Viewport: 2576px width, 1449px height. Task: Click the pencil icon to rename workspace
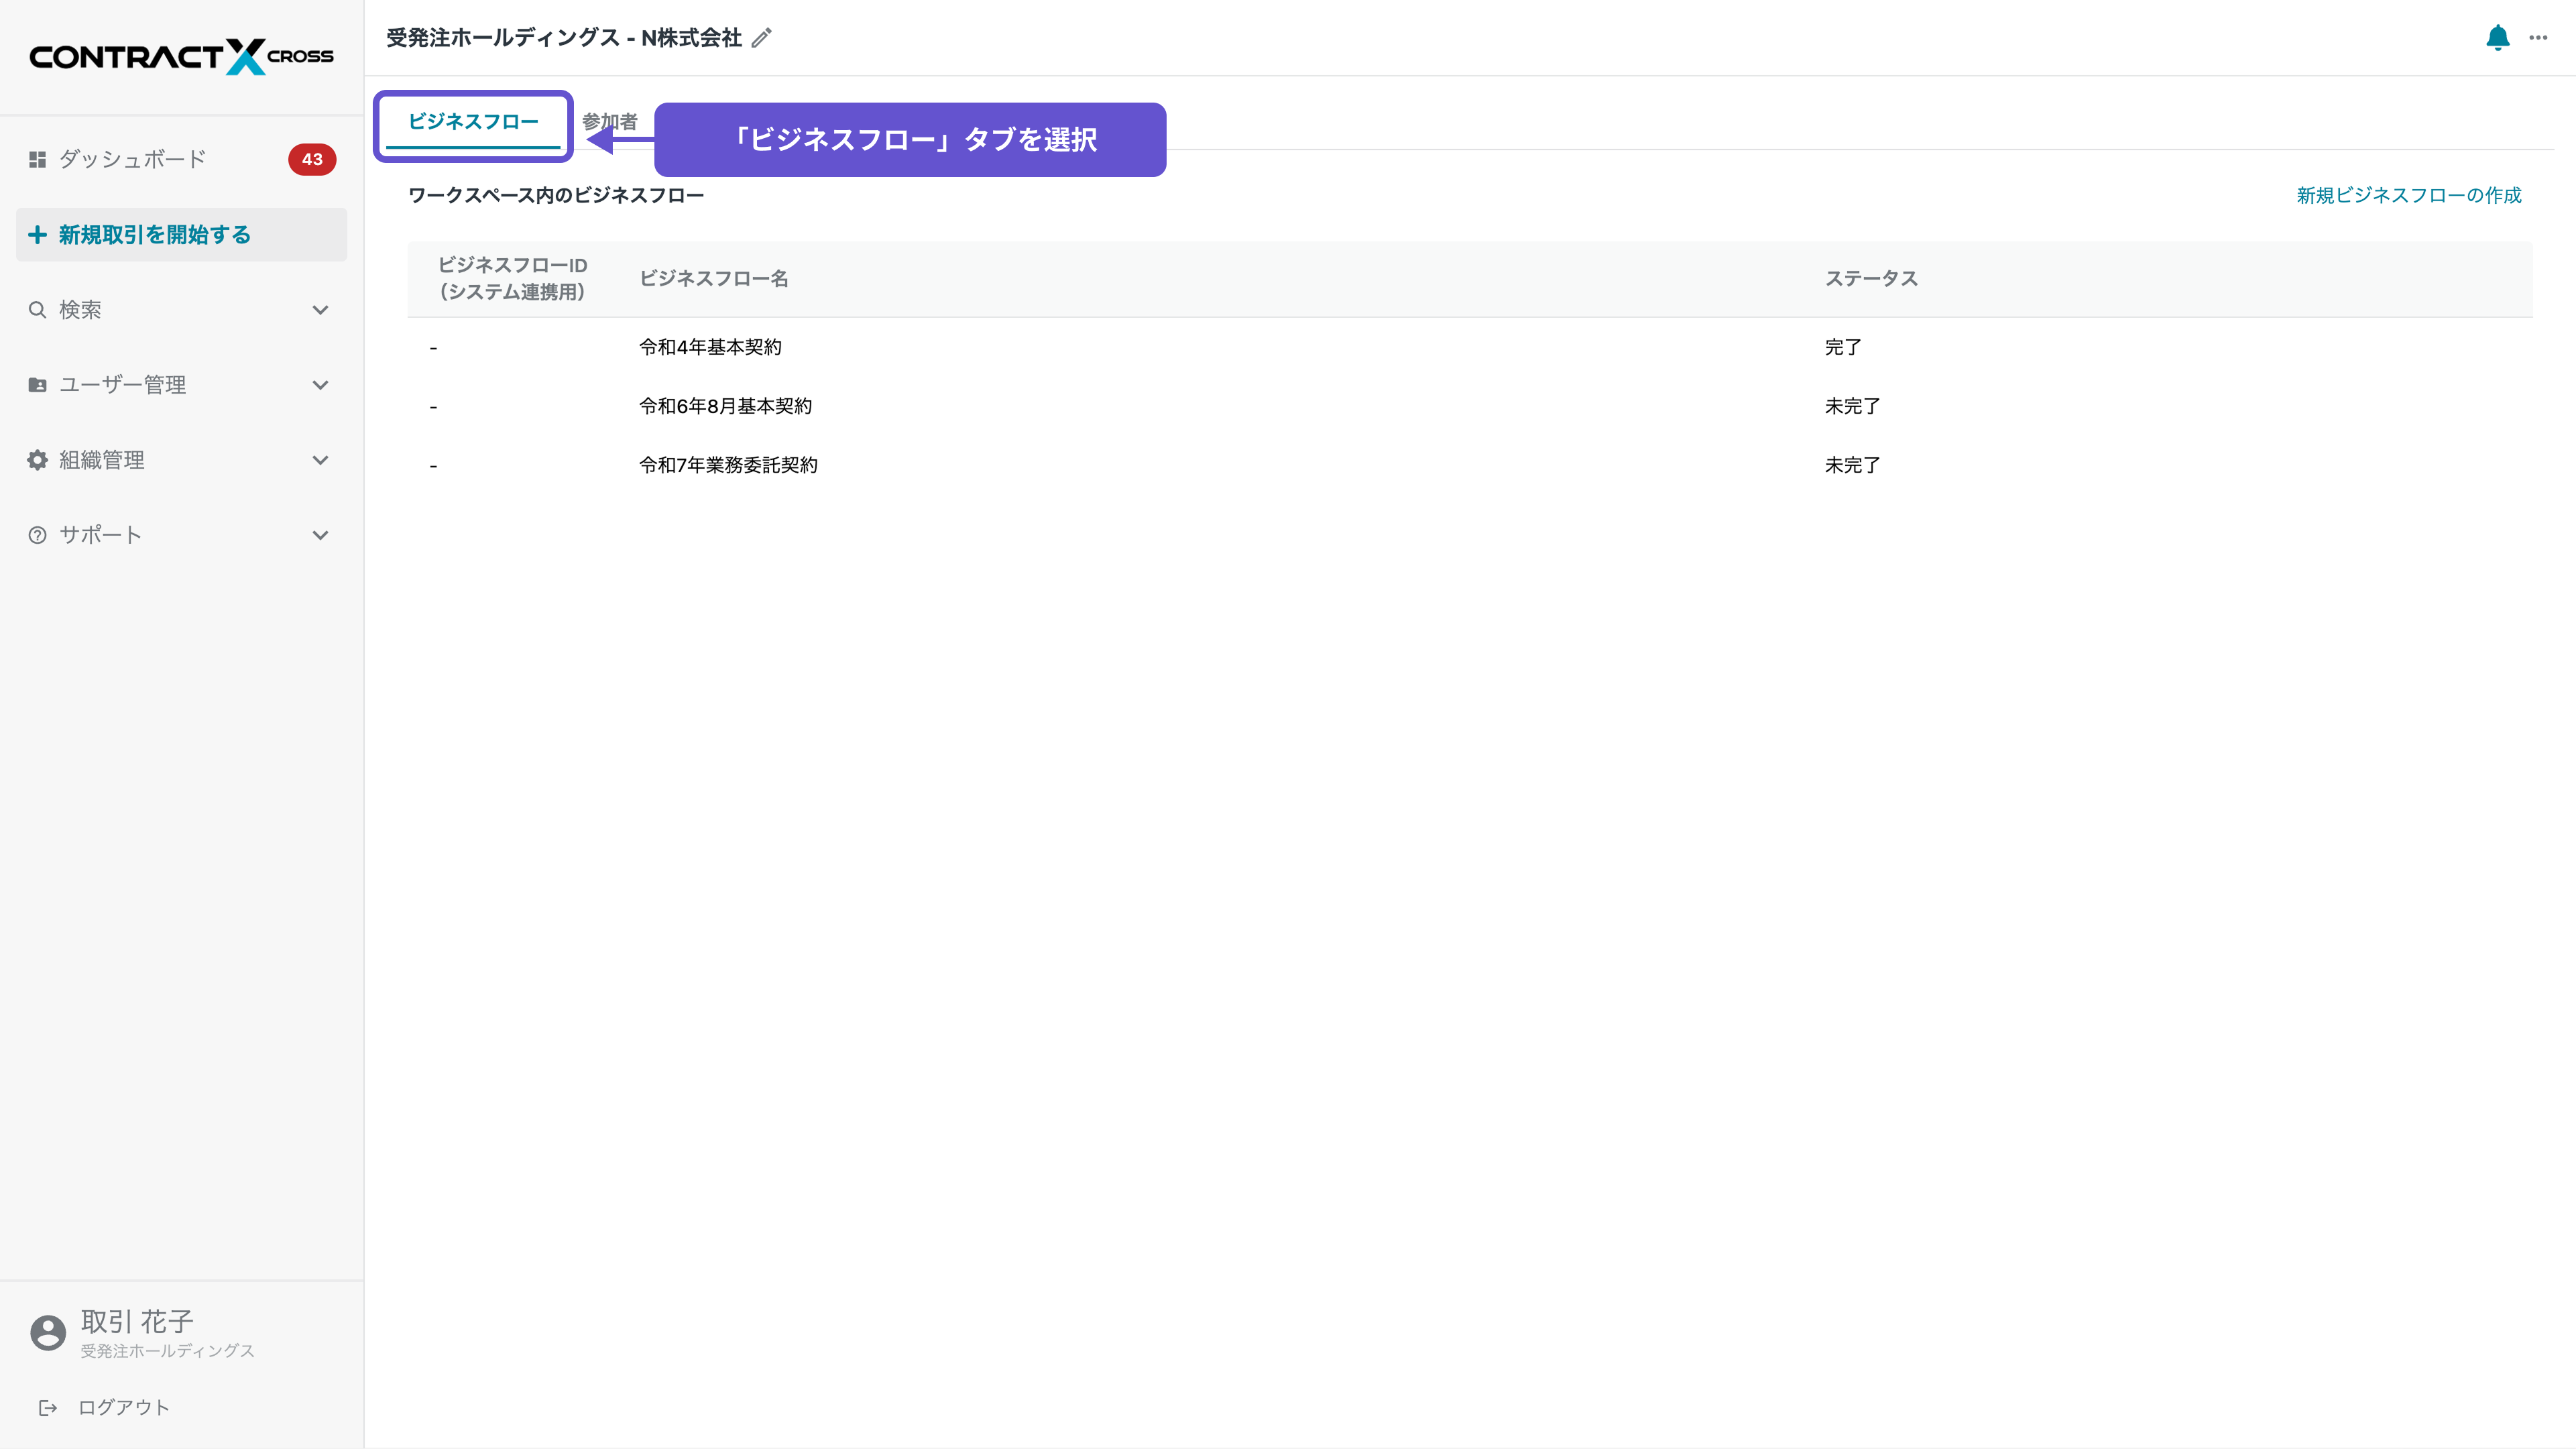pyautogui.click(x=762, y=37)
